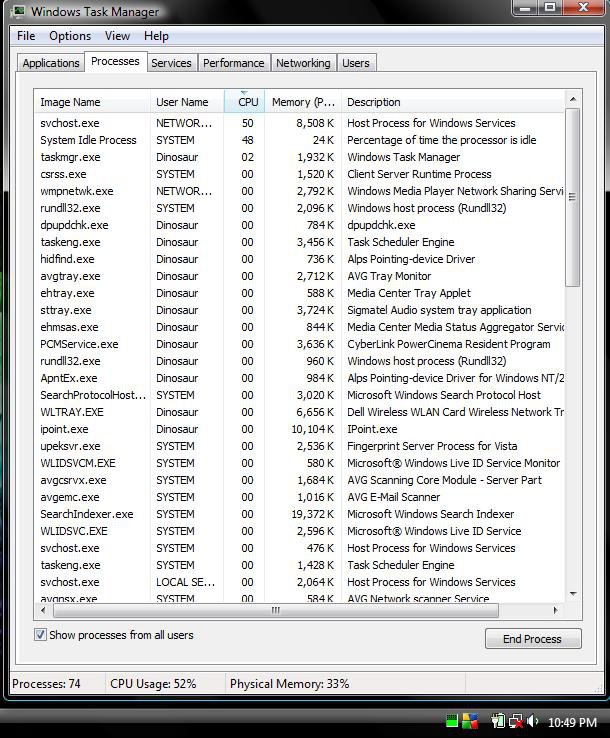Screen dimensions: 610x738
Task: Select rundll32.exe using 960 K memory
Action: tap(299, 361)
